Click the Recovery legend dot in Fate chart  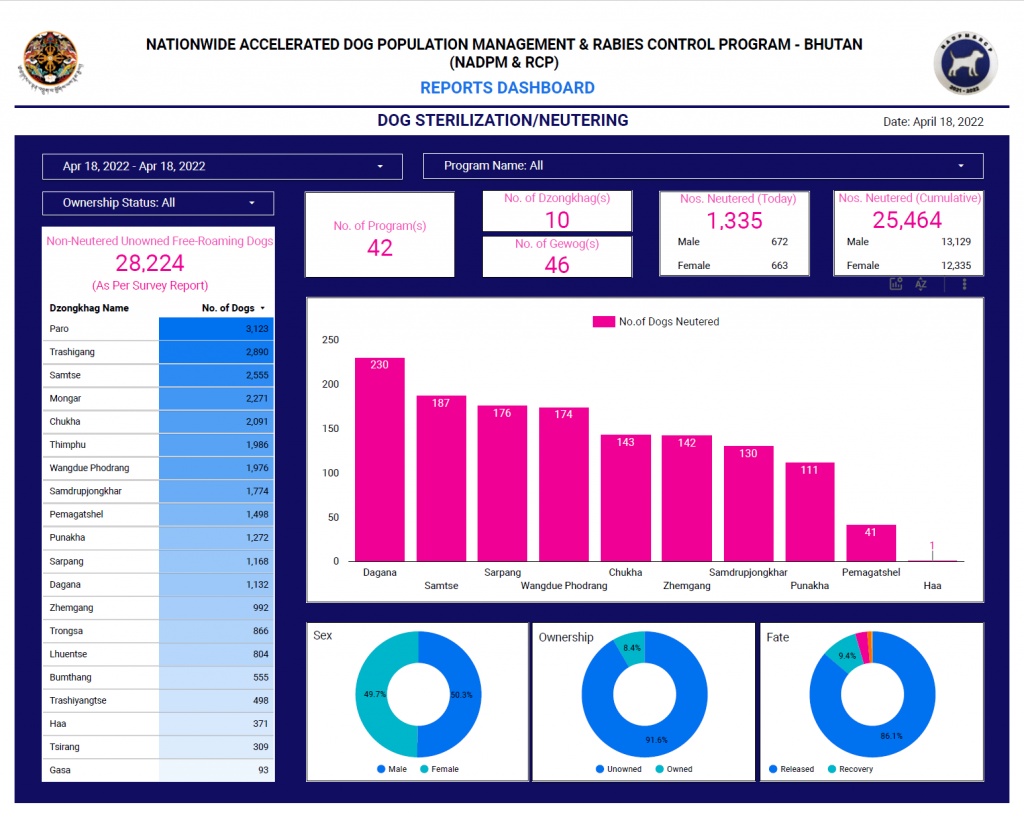click(x=830, y=769)
